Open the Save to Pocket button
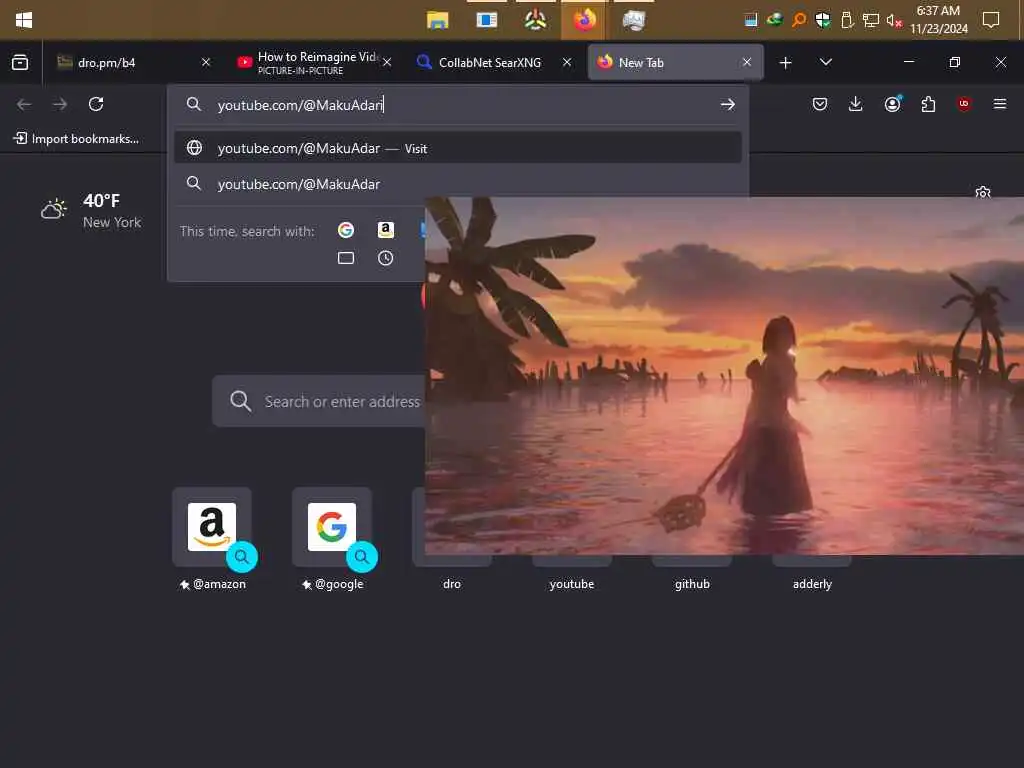The image size is (1024, 768). (x=820, y=104)
